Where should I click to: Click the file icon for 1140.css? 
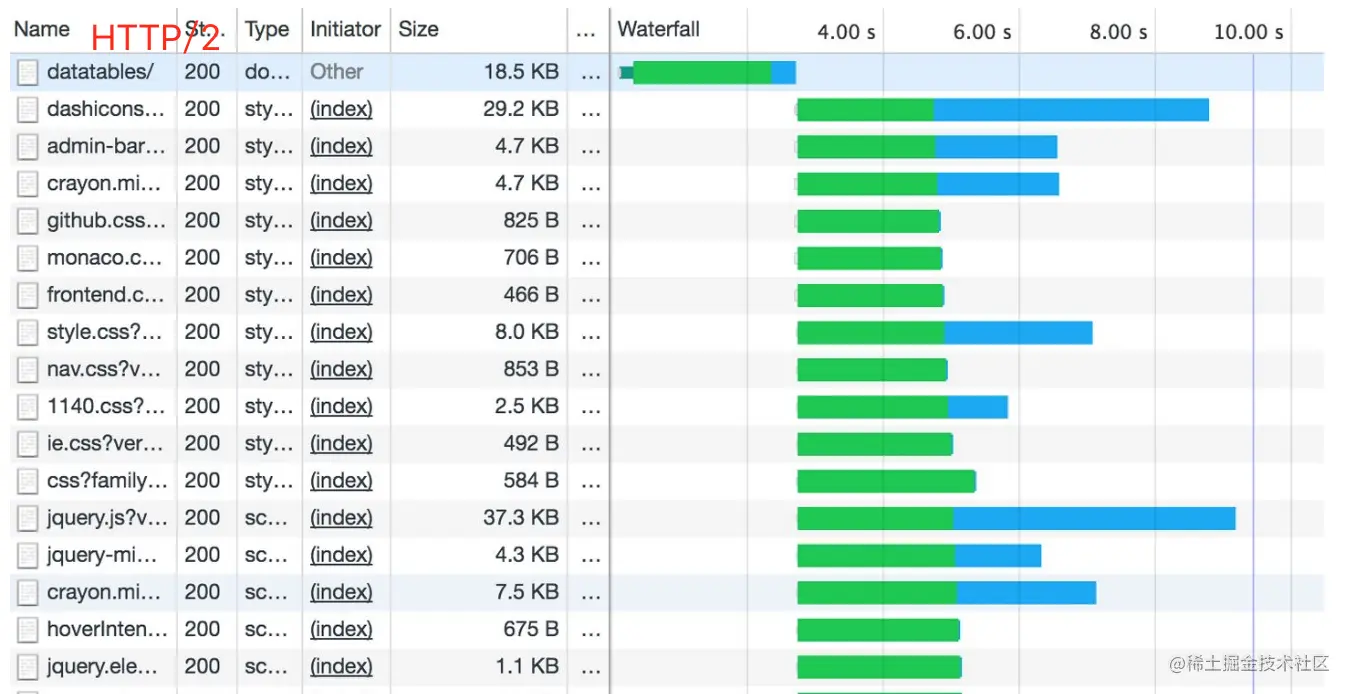[x=28, y=407]
